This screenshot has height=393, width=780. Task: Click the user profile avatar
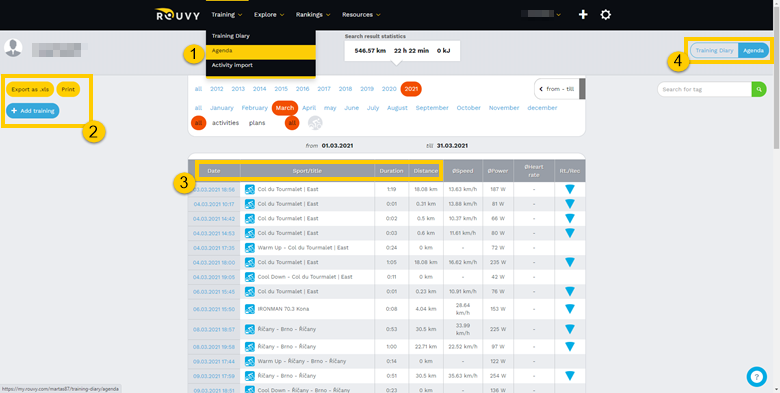point(13,48)
